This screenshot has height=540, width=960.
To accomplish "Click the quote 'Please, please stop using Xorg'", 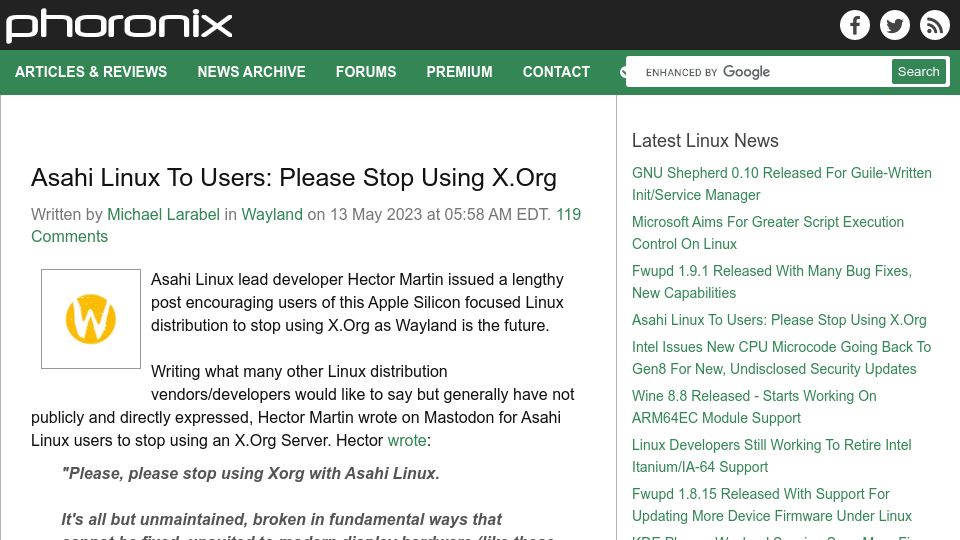I will (x=250, y=473).
